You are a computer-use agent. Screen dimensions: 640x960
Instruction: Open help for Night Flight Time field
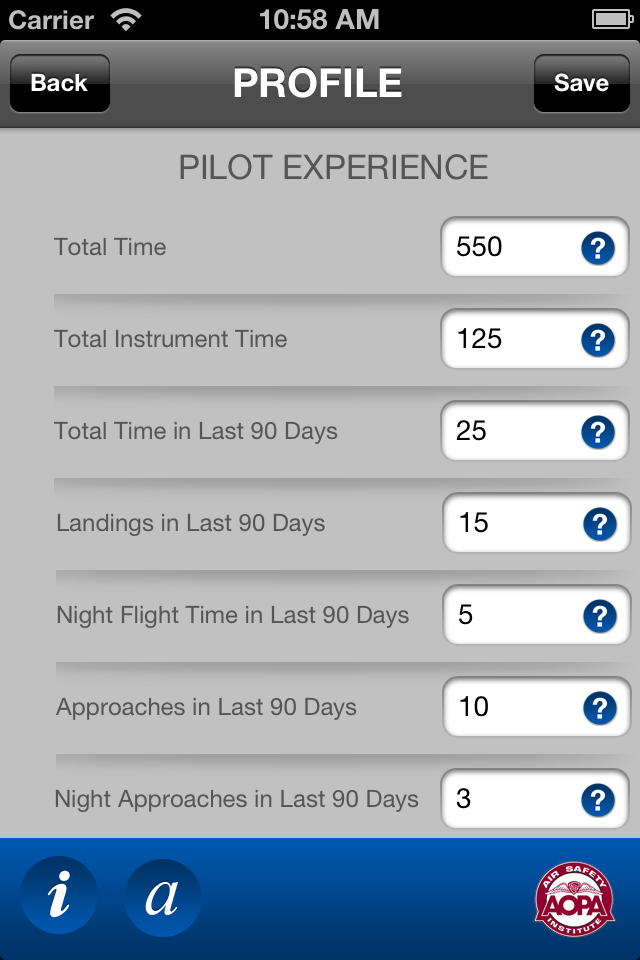click(599, 616)
